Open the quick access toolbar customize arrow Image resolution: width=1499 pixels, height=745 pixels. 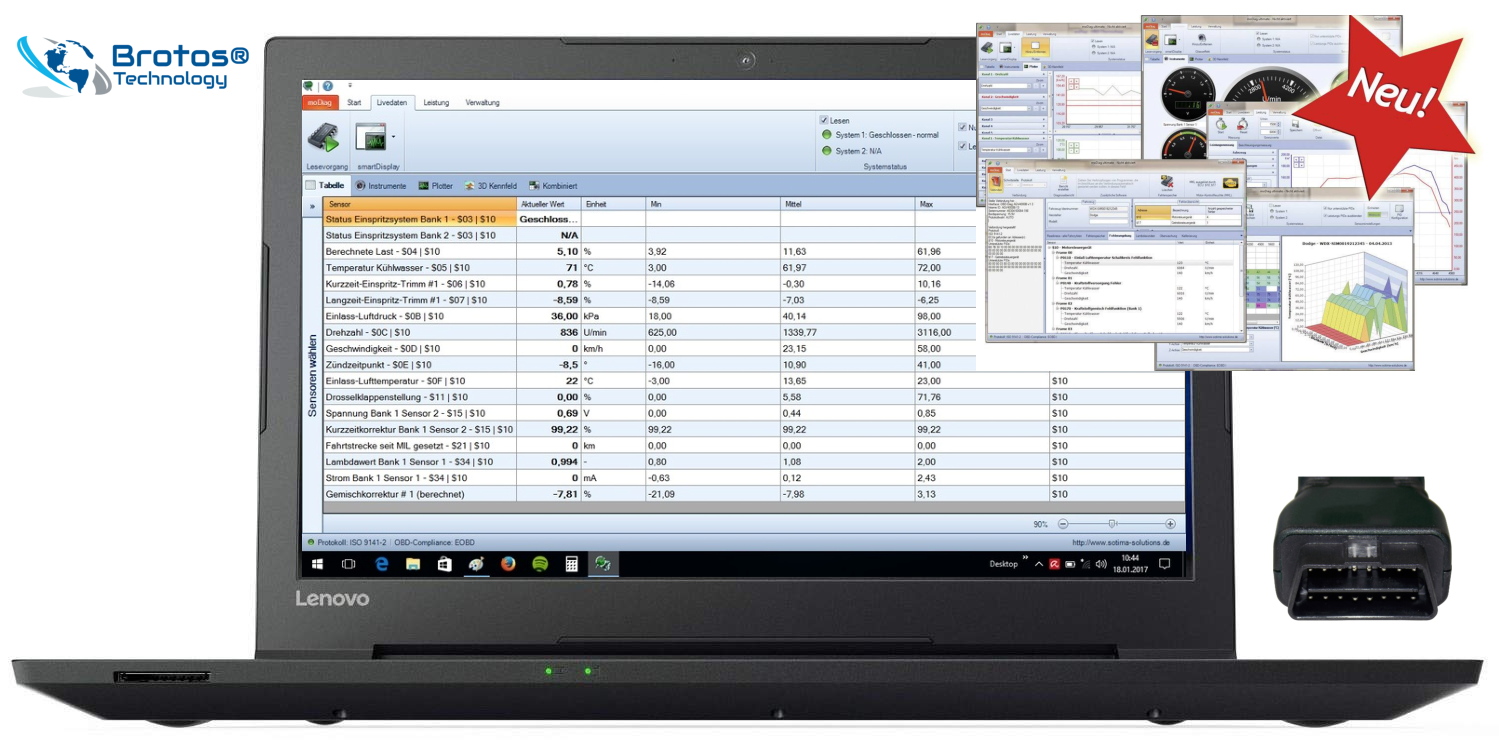[349, 86]
